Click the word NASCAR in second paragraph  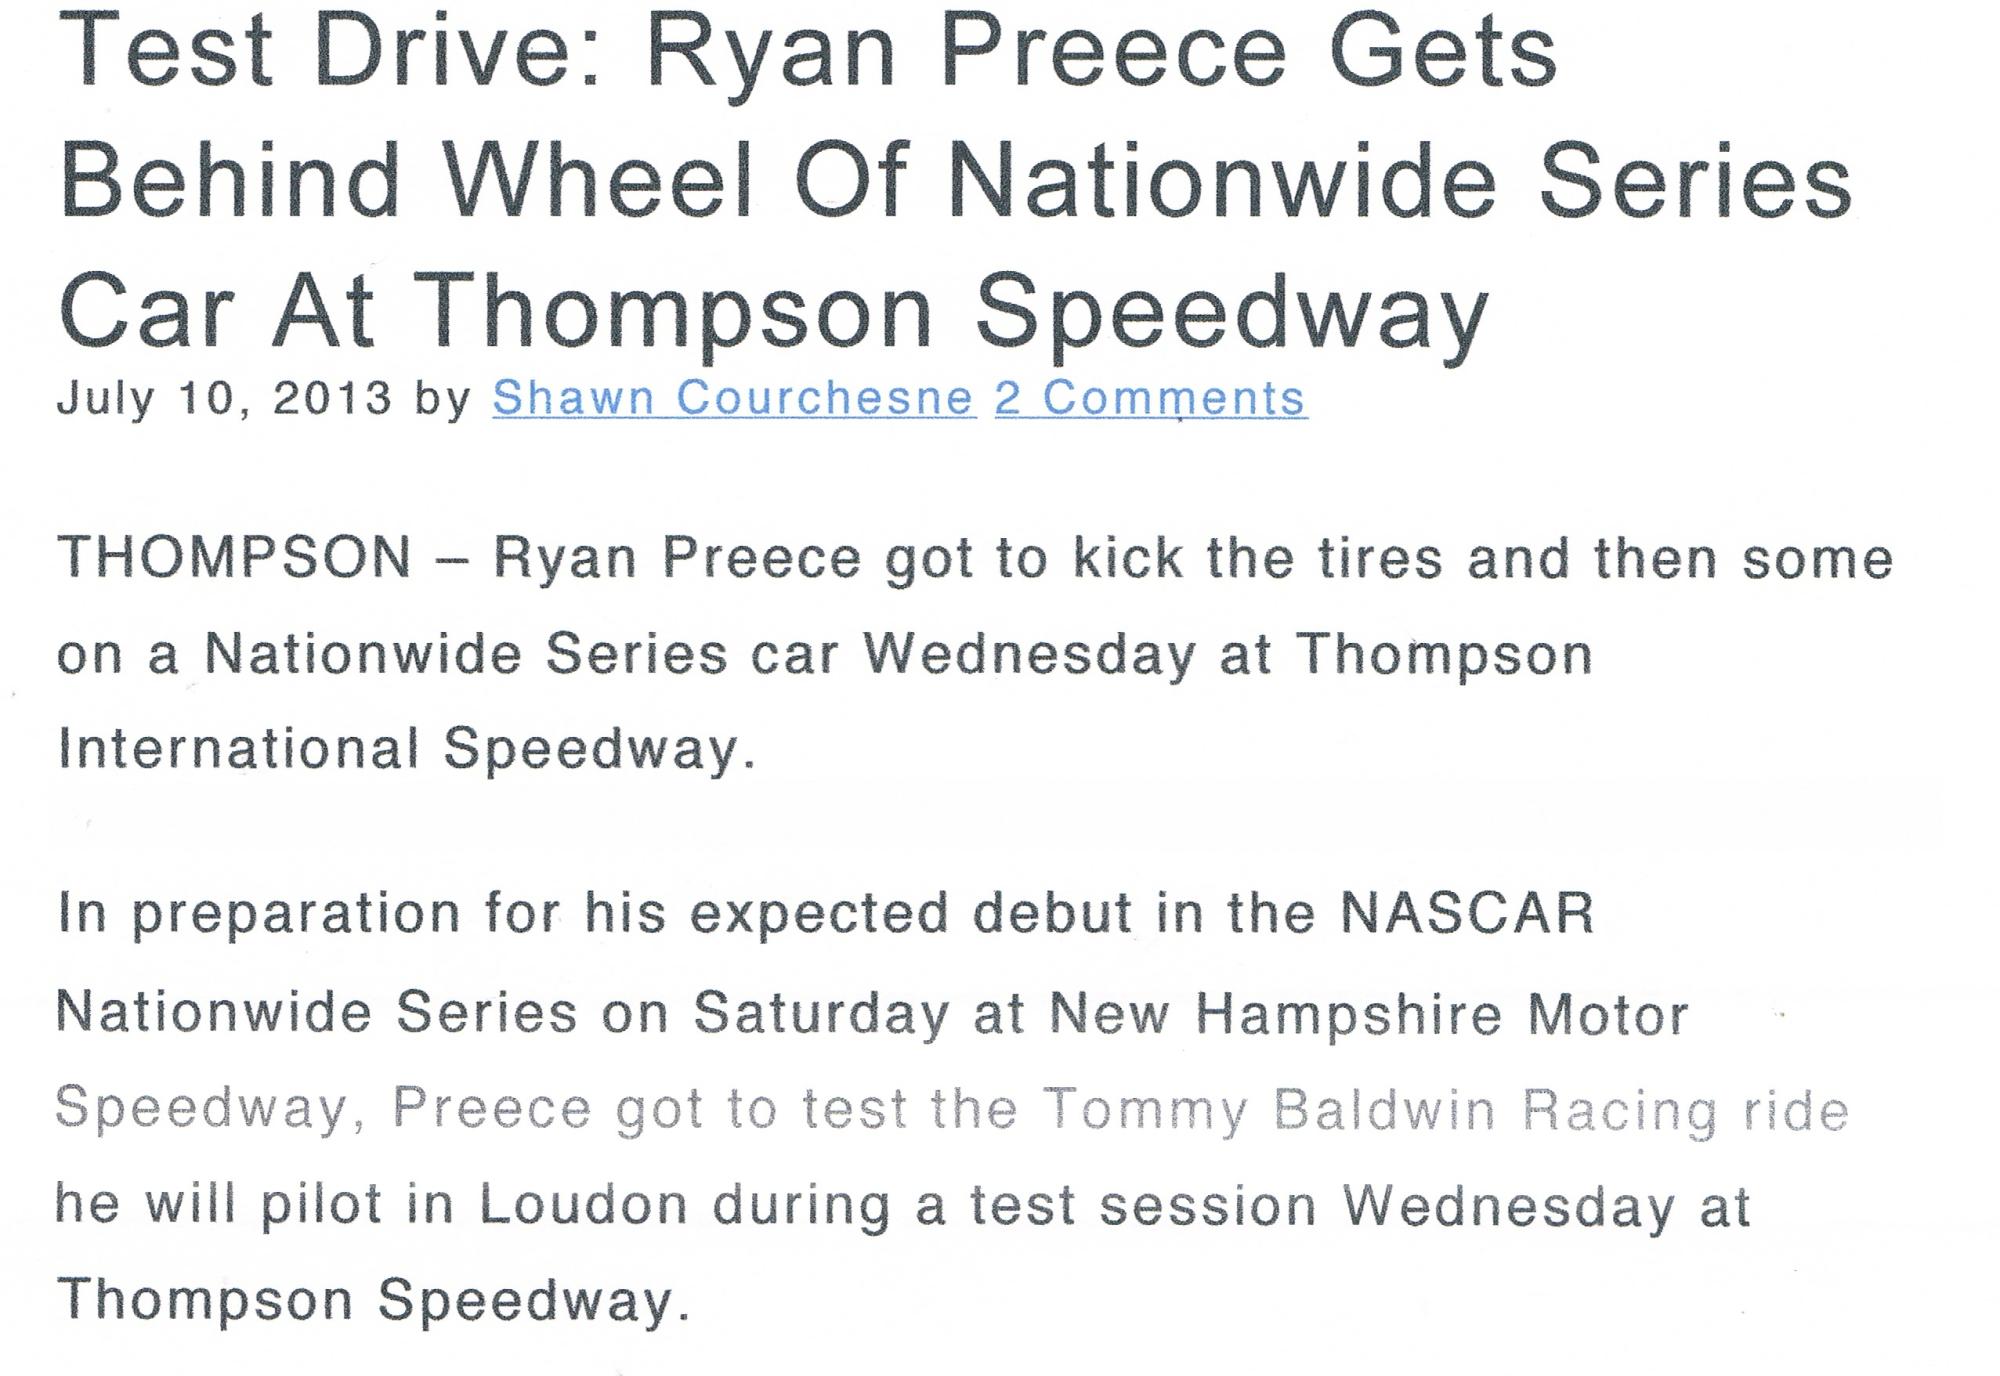(1467, 912)
